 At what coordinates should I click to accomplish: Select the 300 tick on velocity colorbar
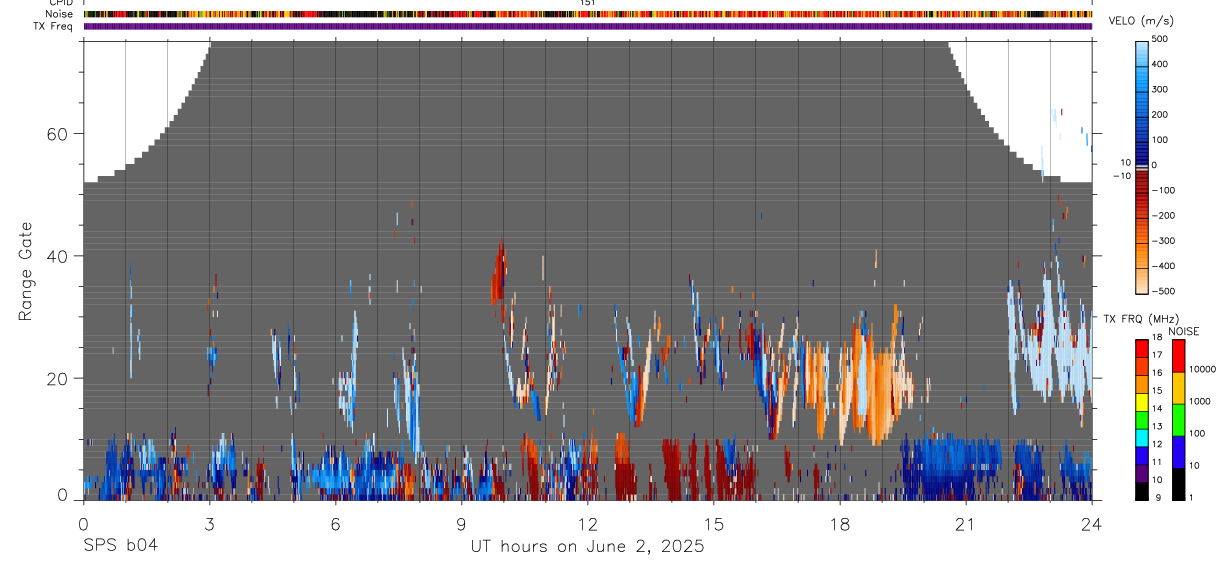(x=1160, y=90)
